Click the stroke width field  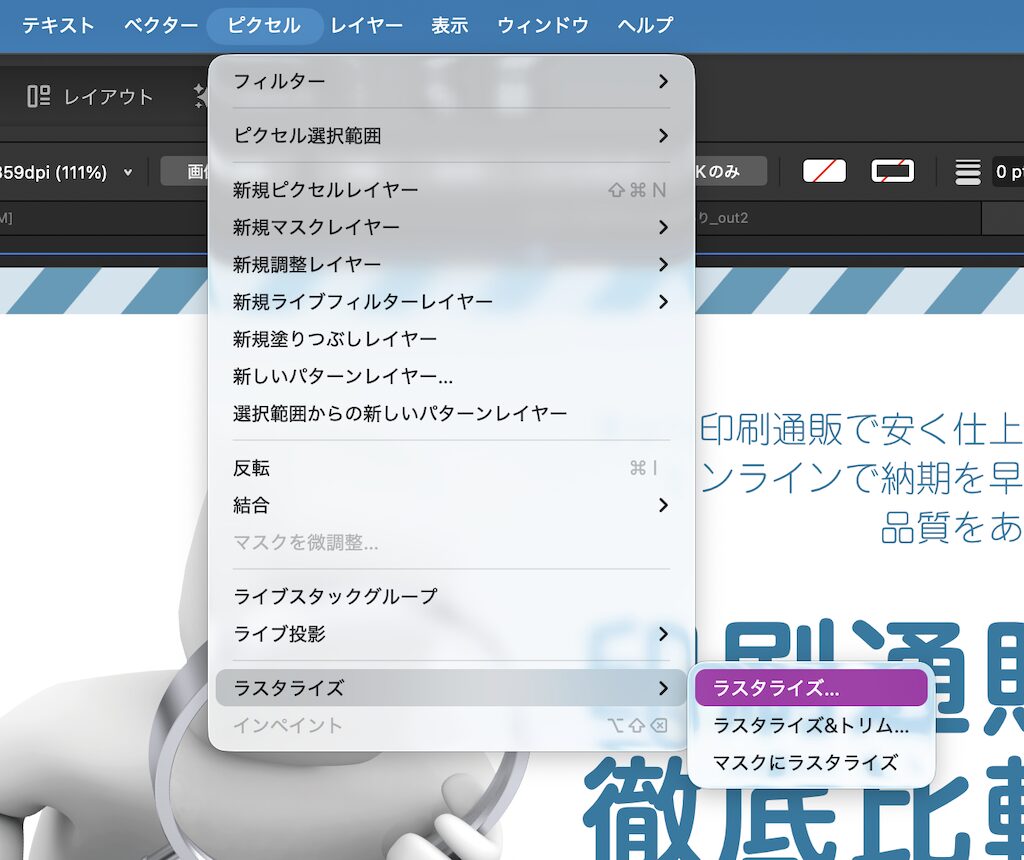coord(1007,172)
